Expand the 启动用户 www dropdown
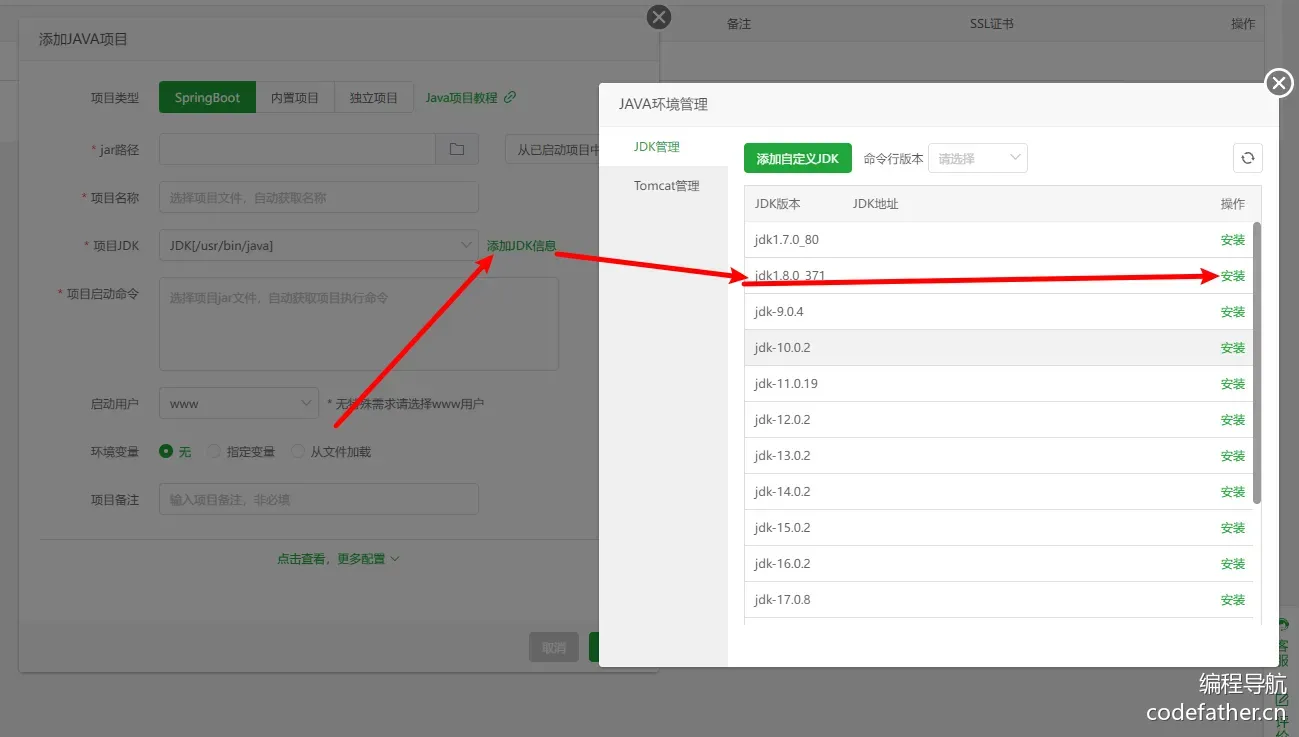The height and width of the screenshot is (737, 1299). (x=238, y=404)
